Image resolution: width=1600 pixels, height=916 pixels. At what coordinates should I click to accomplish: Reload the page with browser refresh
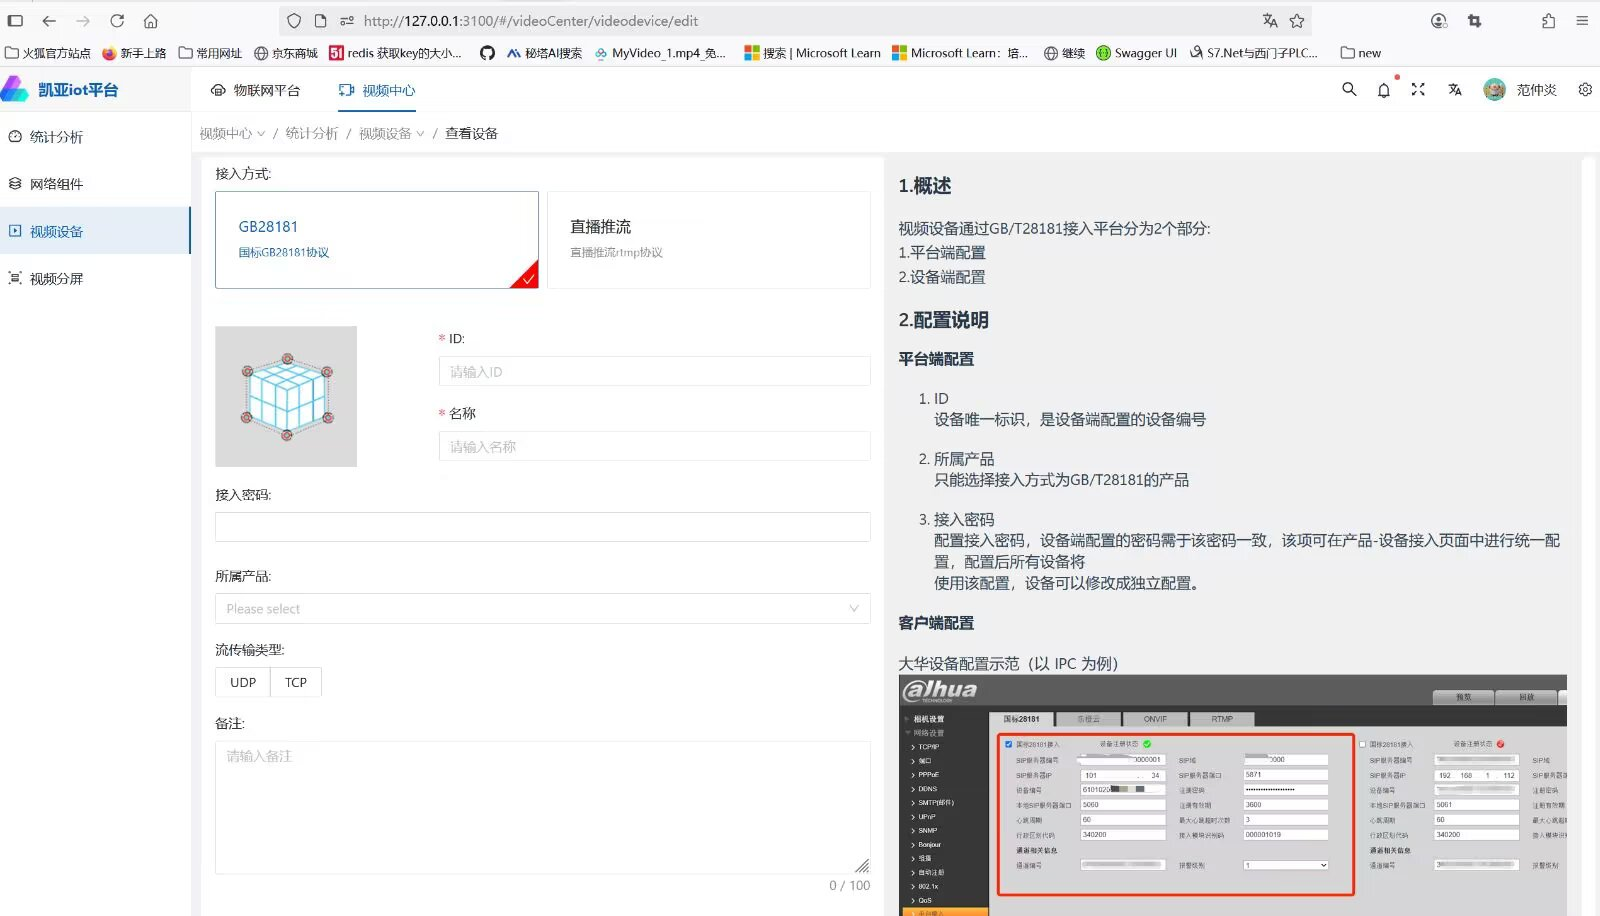tap(117, 21)
